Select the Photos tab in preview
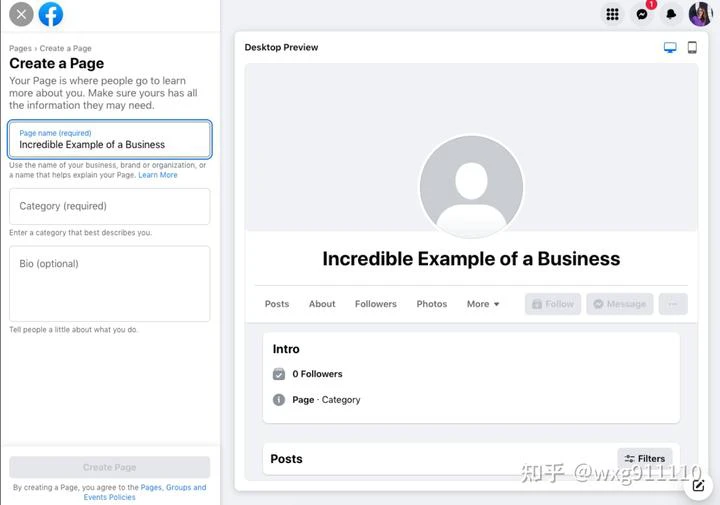Screen dimensions: 720x505 point(432,304)
